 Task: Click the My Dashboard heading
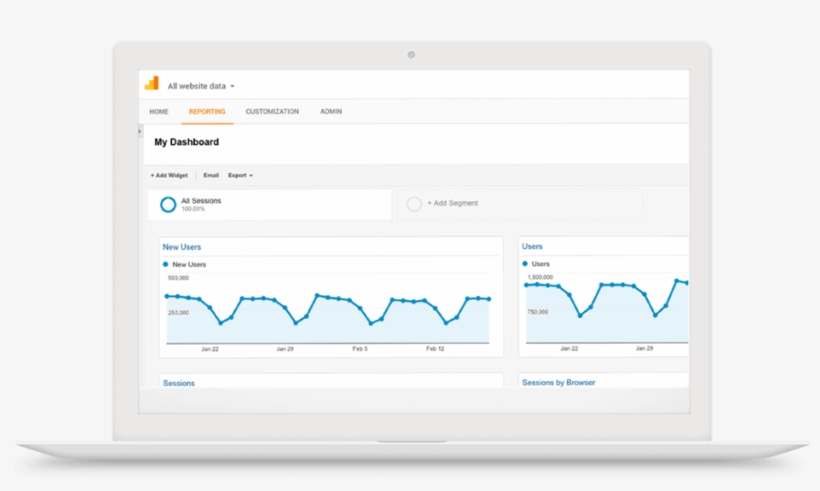[x=187, y=142]
